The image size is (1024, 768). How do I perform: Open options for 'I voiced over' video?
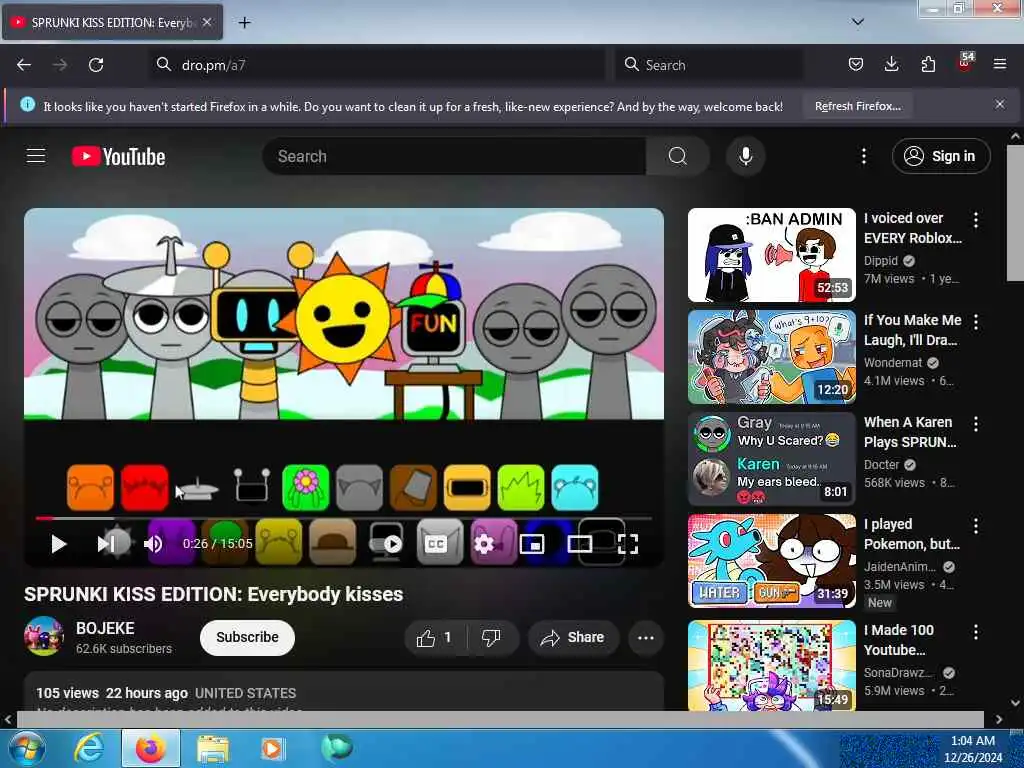[x=976, y=220]
